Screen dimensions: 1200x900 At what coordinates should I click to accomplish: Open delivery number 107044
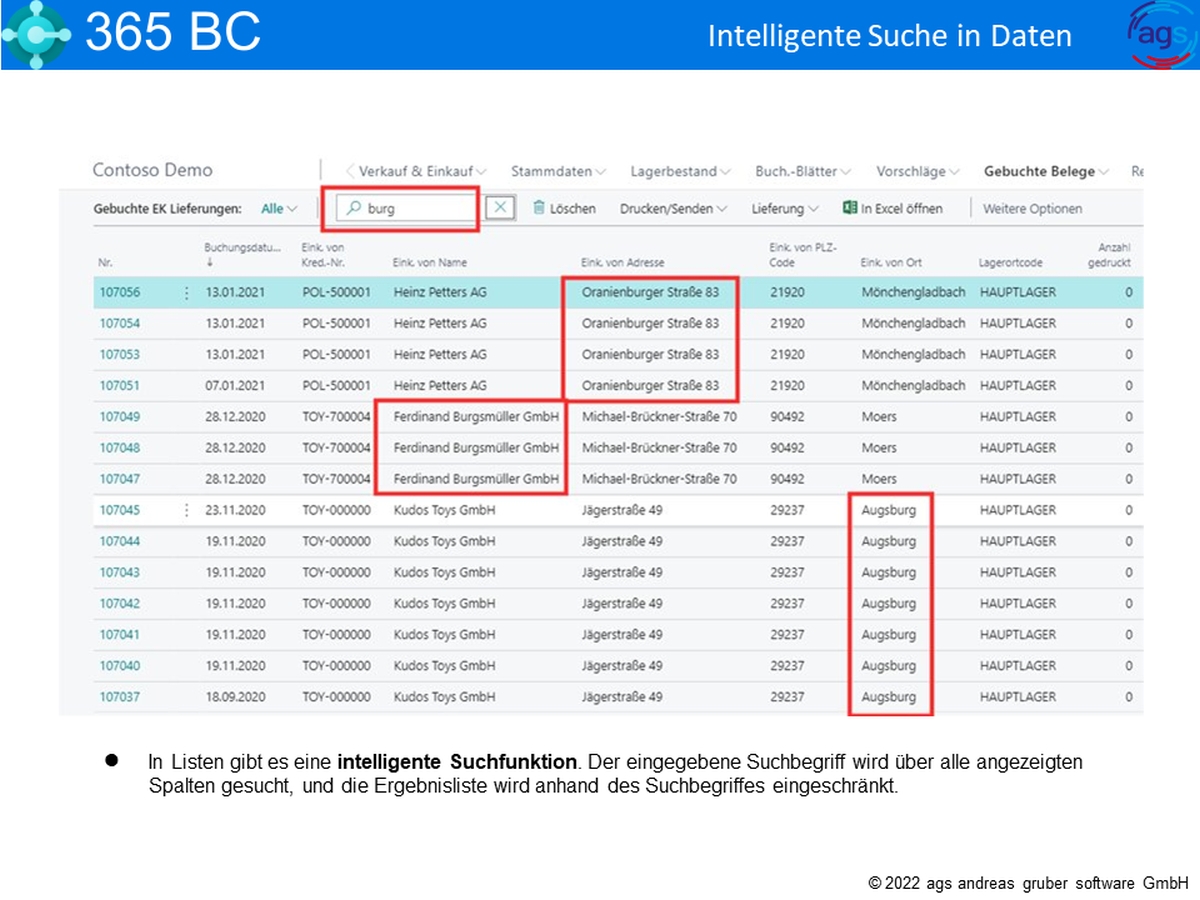pyautogui.click(x=119, y=541)
